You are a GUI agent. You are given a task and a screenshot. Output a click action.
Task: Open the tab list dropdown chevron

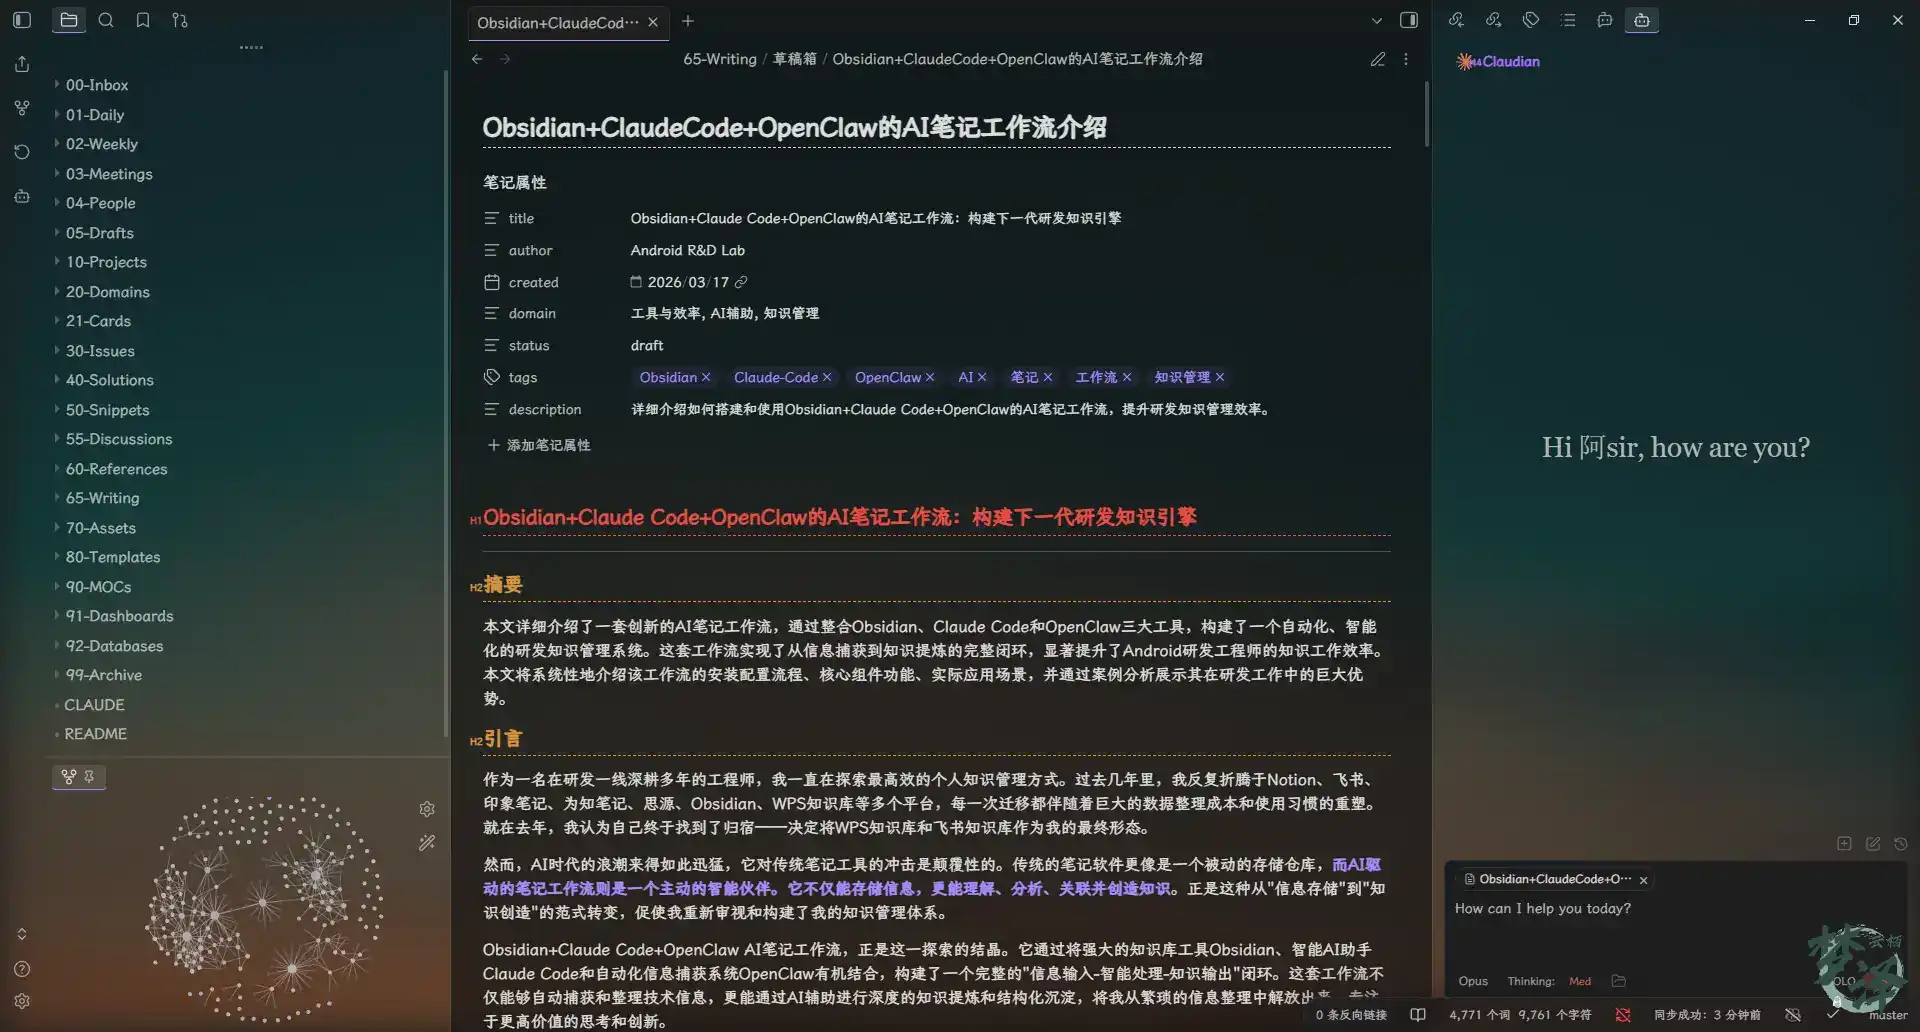click(1377, 20)
